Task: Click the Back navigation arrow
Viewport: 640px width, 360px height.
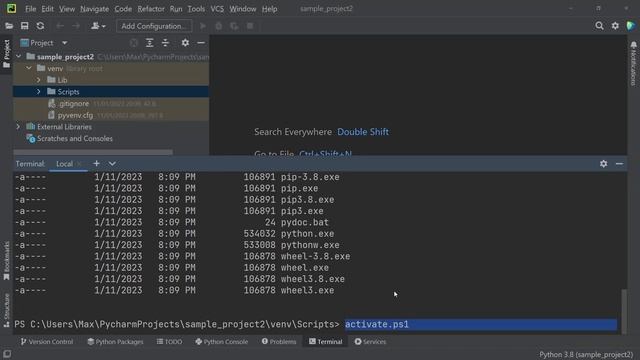Action: click(x=60, y=26)
